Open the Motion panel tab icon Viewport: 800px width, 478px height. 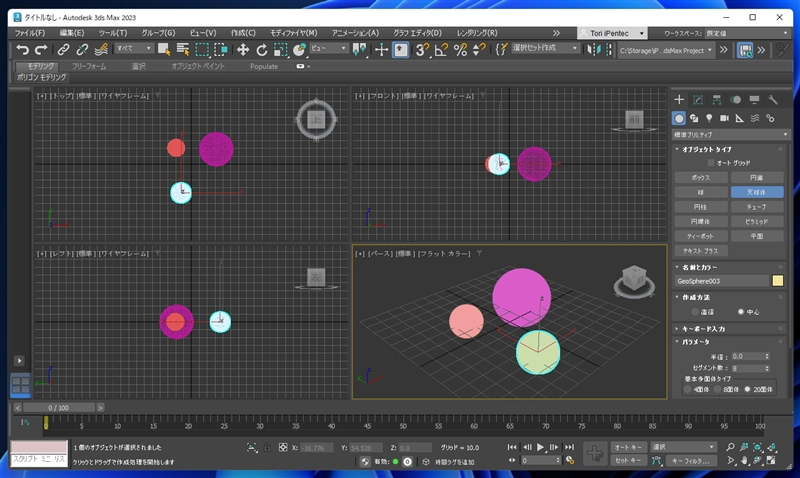pos(735,99)
